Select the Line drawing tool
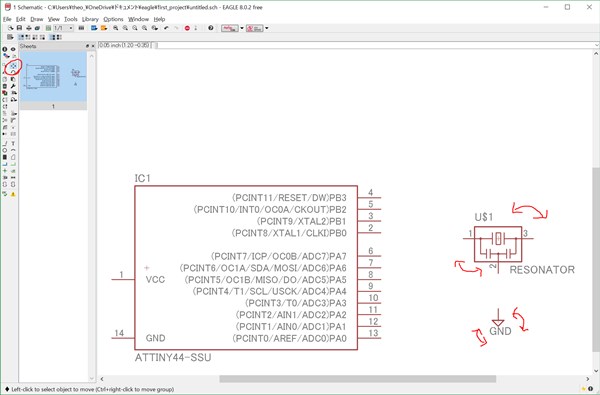 point(5,143)
